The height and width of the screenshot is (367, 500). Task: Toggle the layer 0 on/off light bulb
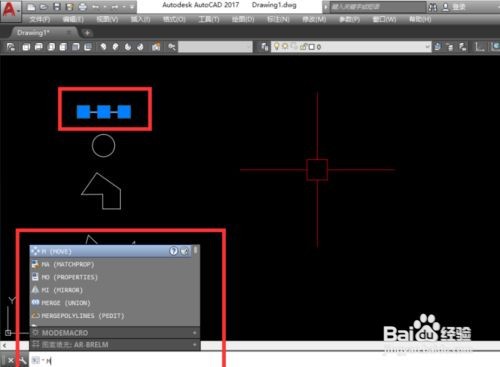[276, 47]
